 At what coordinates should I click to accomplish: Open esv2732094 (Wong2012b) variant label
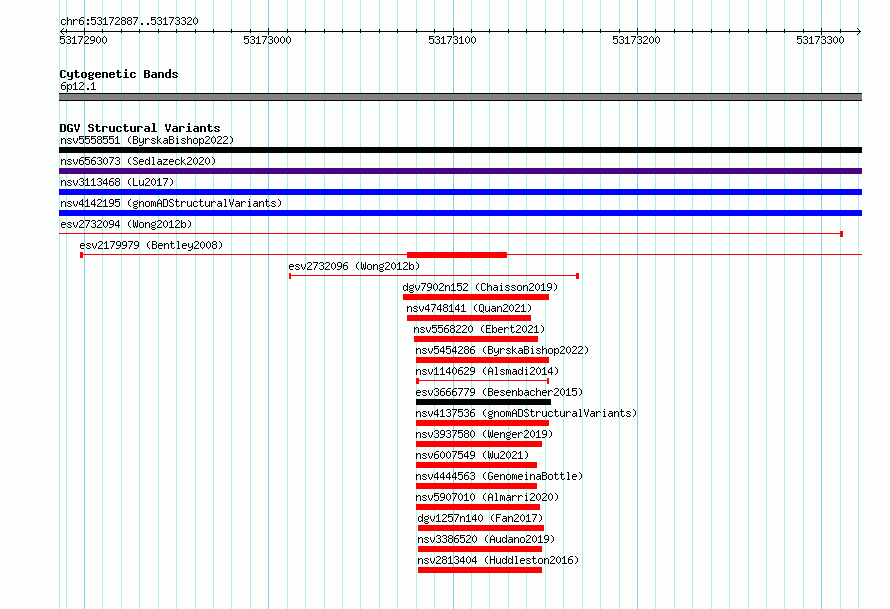pos(126,224)
